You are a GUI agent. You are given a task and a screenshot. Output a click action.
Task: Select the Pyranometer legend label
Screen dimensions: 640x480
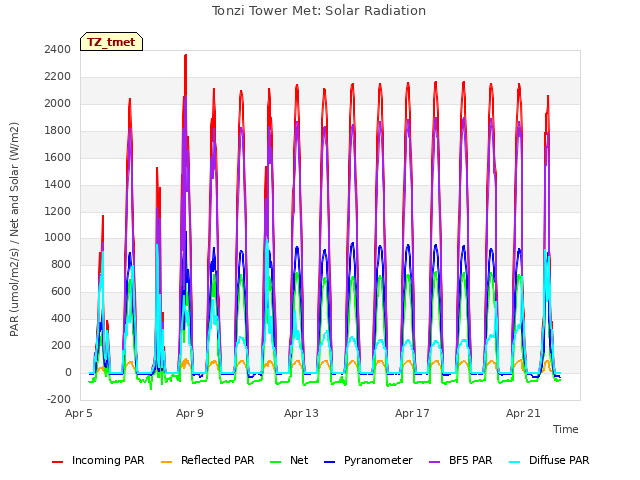[378, 460]
